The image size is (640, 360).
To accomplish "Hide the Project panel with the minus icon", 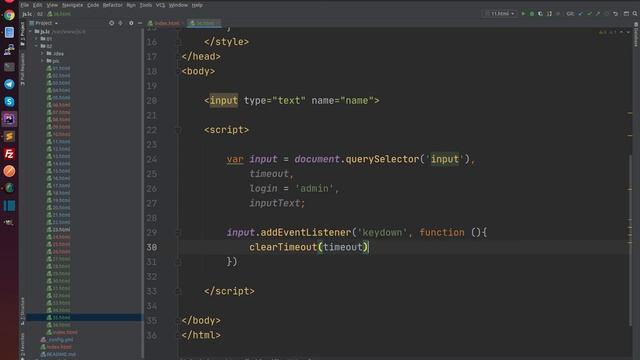I will tap(140, 23).
